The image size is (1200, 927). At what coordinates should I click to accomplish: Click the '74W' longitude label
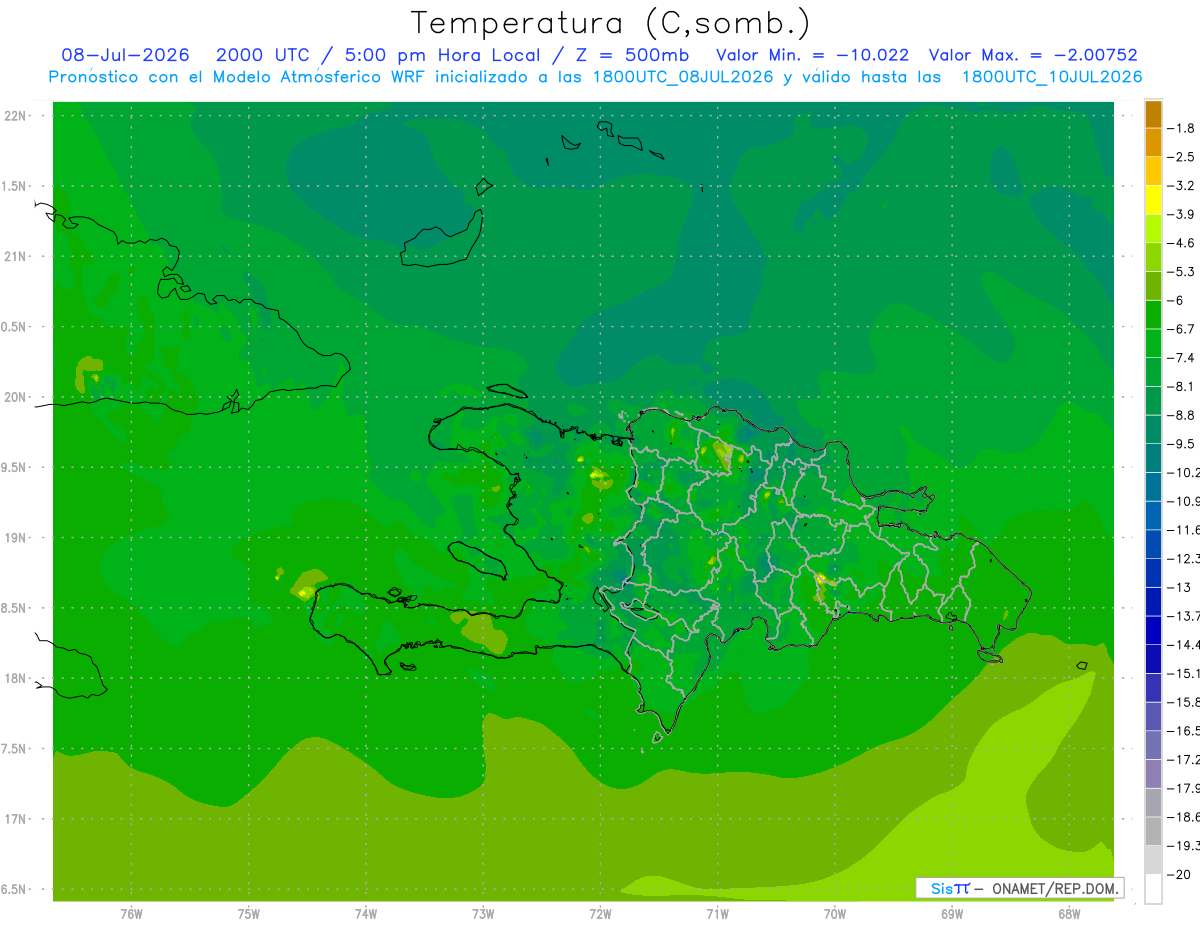[366, 914]
